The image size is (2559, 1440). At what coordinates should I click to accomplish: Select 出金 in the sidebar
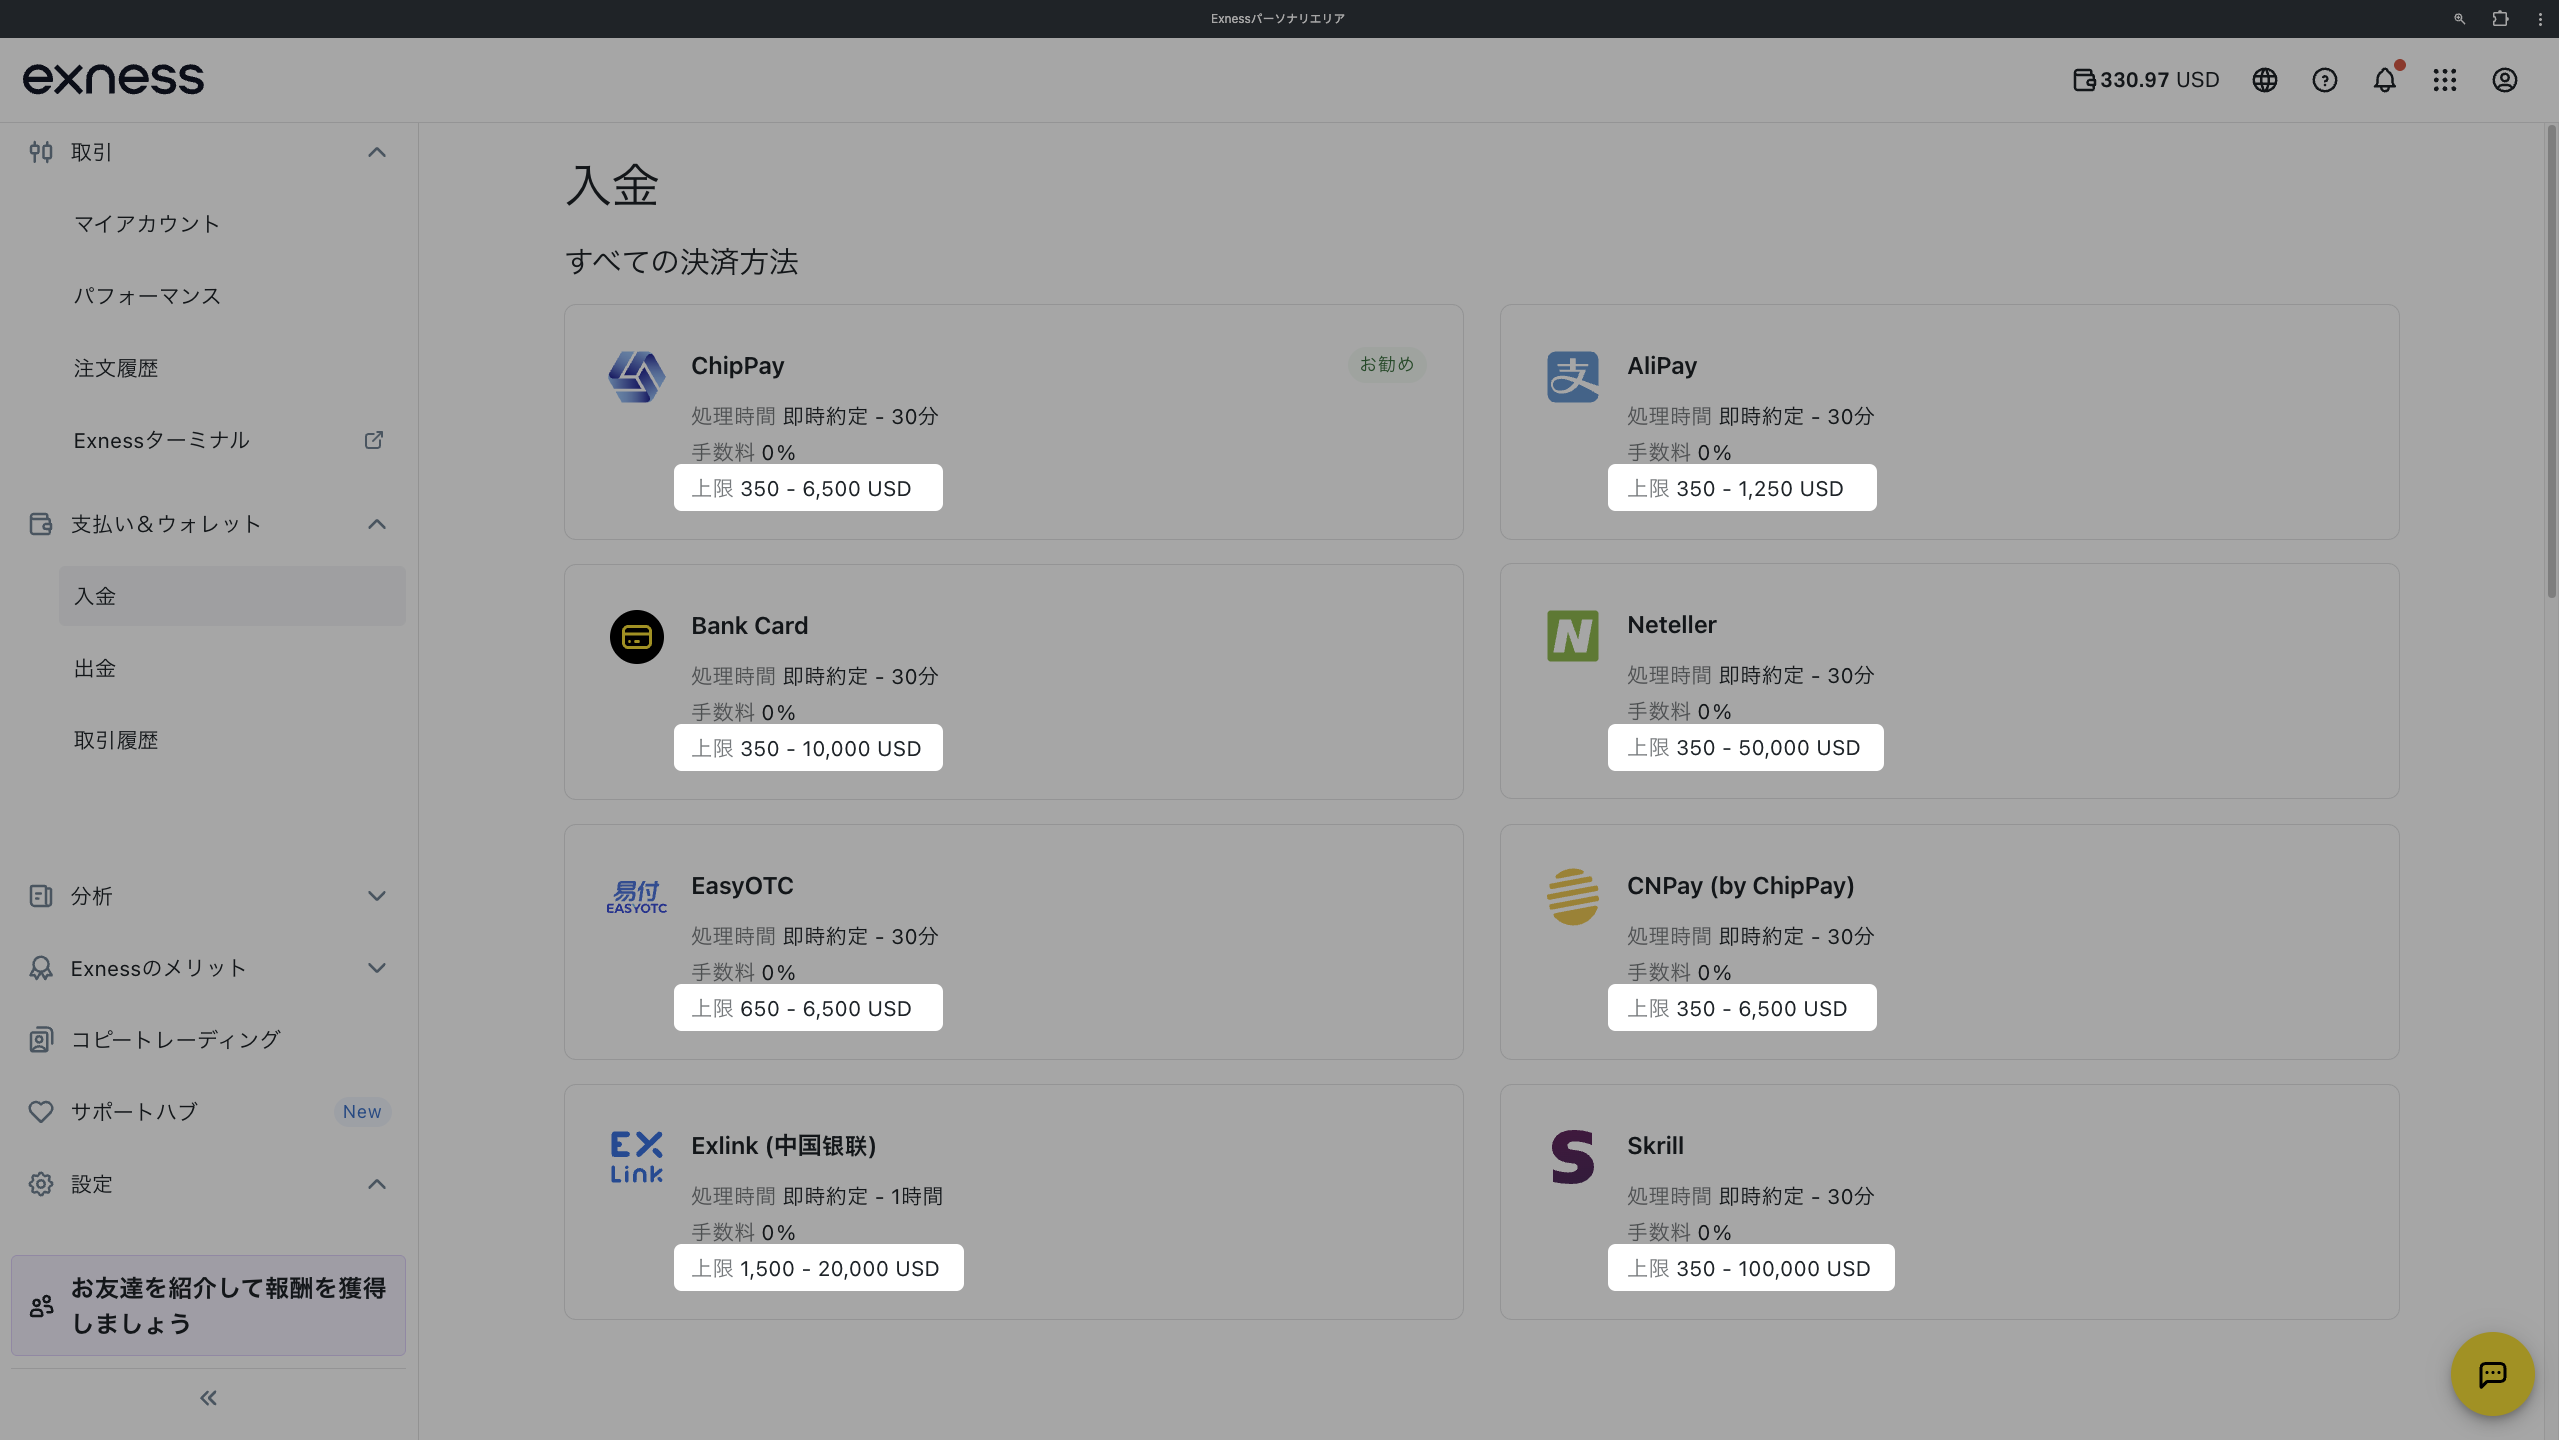[95, 668]
